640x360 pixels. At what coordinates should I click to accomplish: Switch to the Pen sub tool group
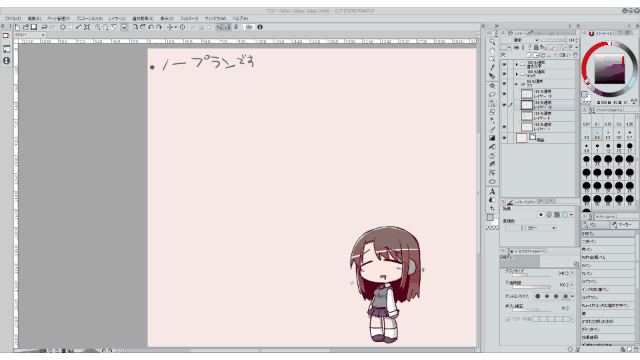(595, 225)
